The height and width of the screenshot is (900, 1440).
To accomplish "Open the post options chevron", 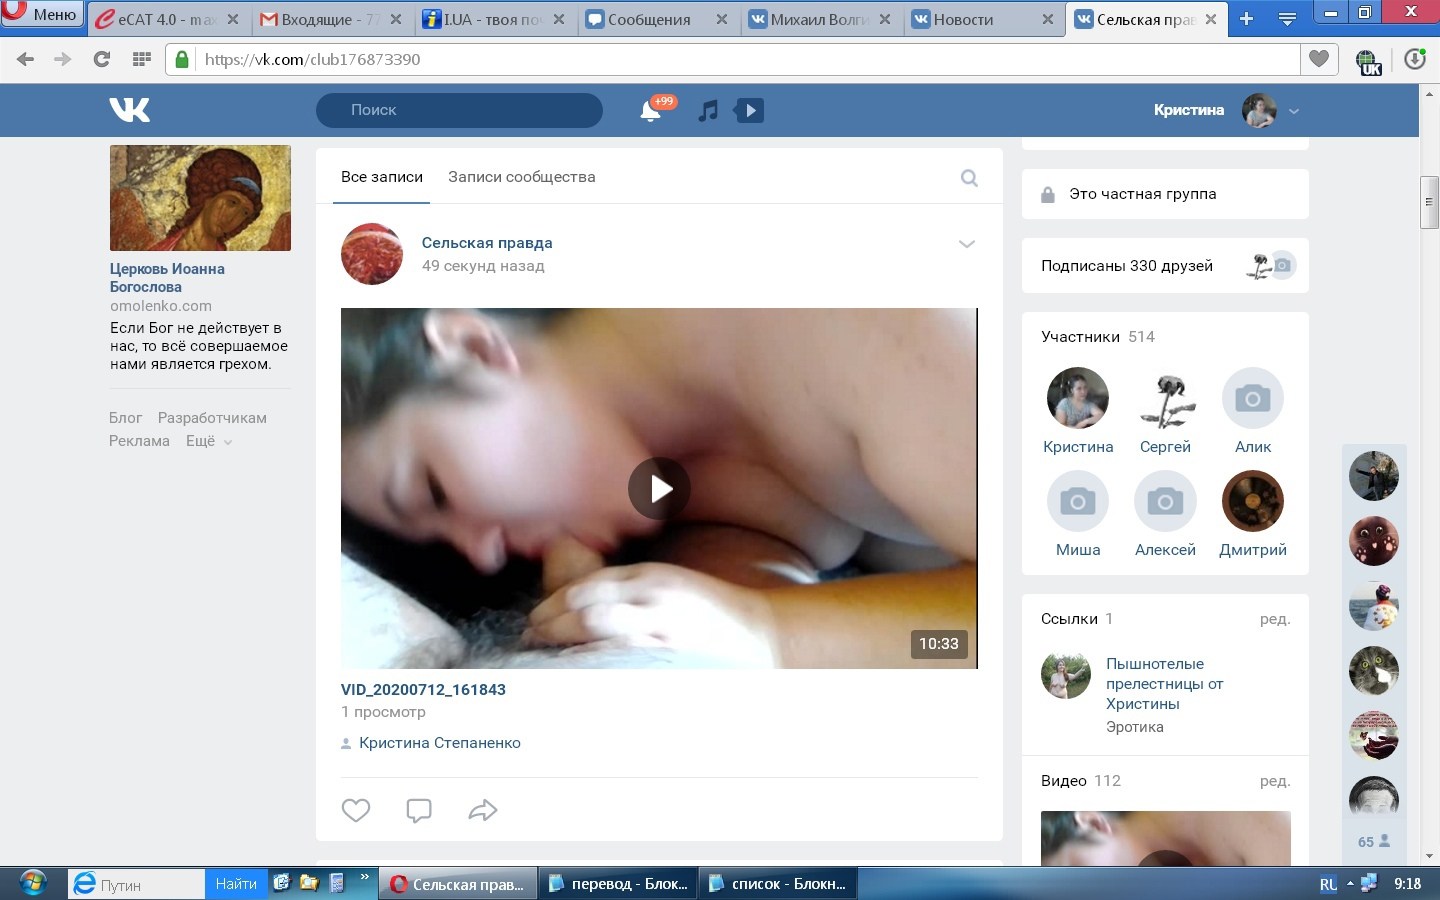I will click(x=966, y=244).
